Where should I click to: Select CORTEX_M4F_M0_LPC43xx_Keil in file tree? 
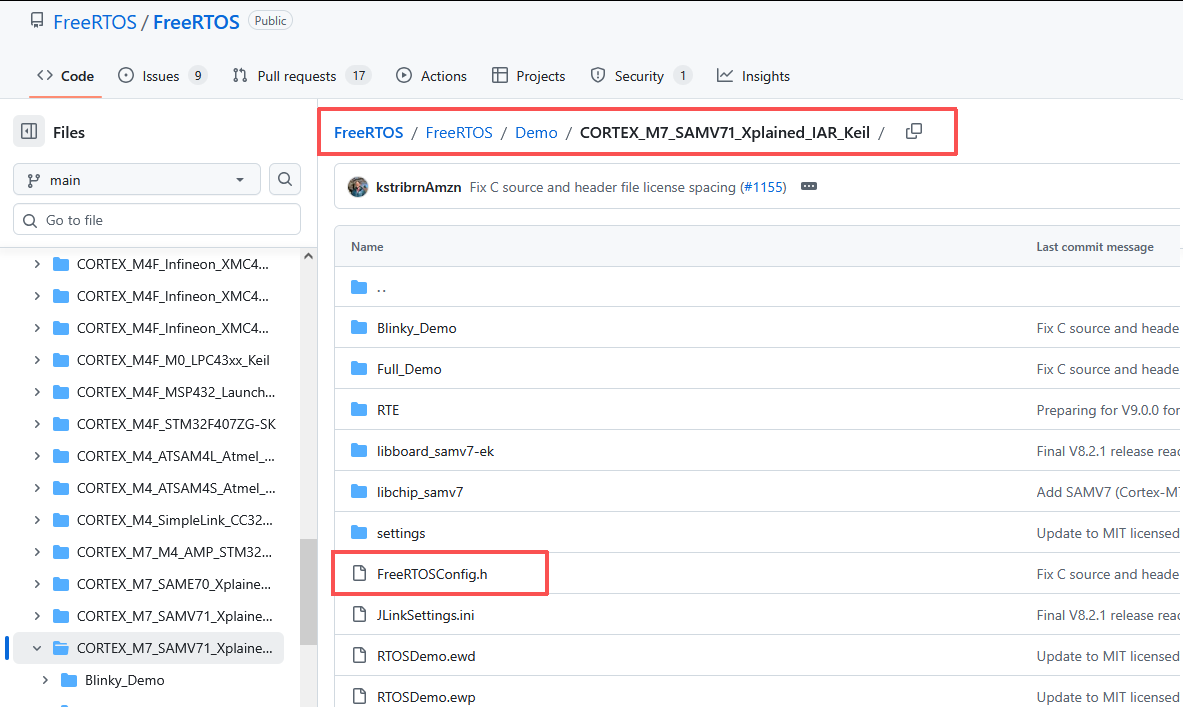(x=173, y=360)
